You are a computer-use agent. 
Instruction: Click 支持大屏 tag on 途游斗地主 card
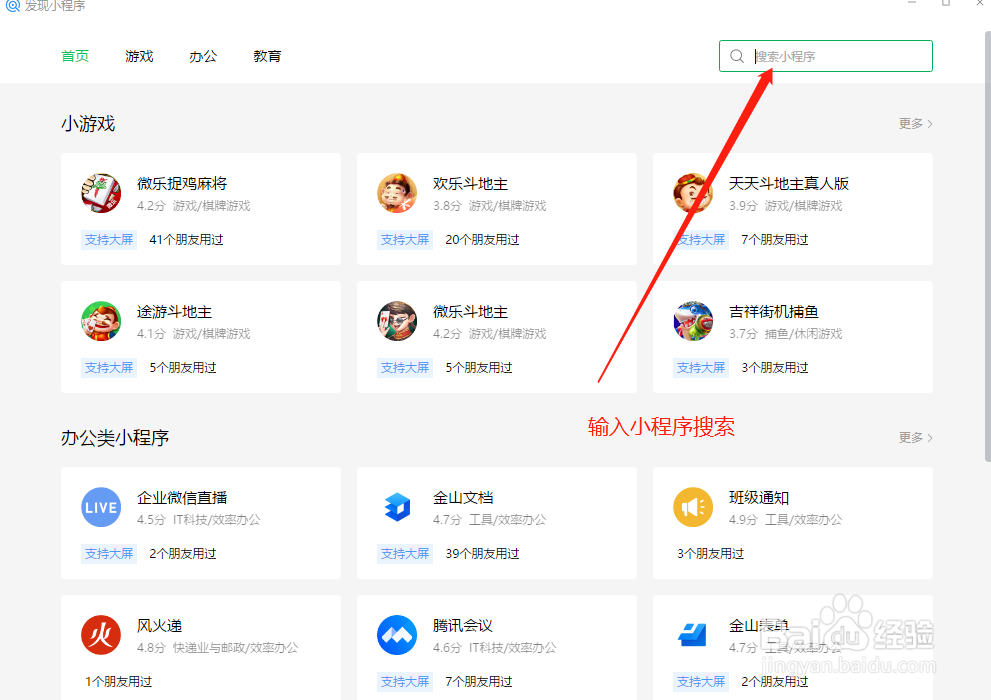coord(109,368)
